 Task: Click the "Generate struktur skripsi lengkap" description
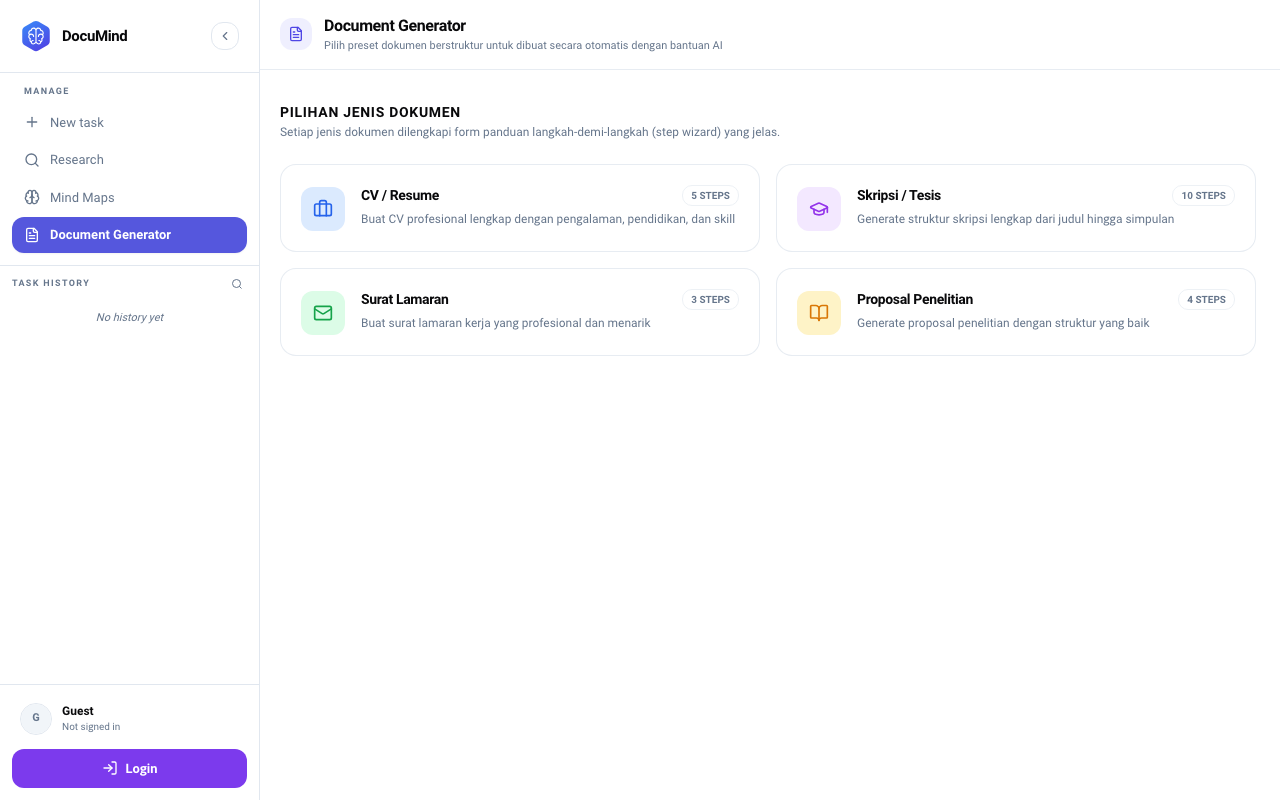[1015, 219]
